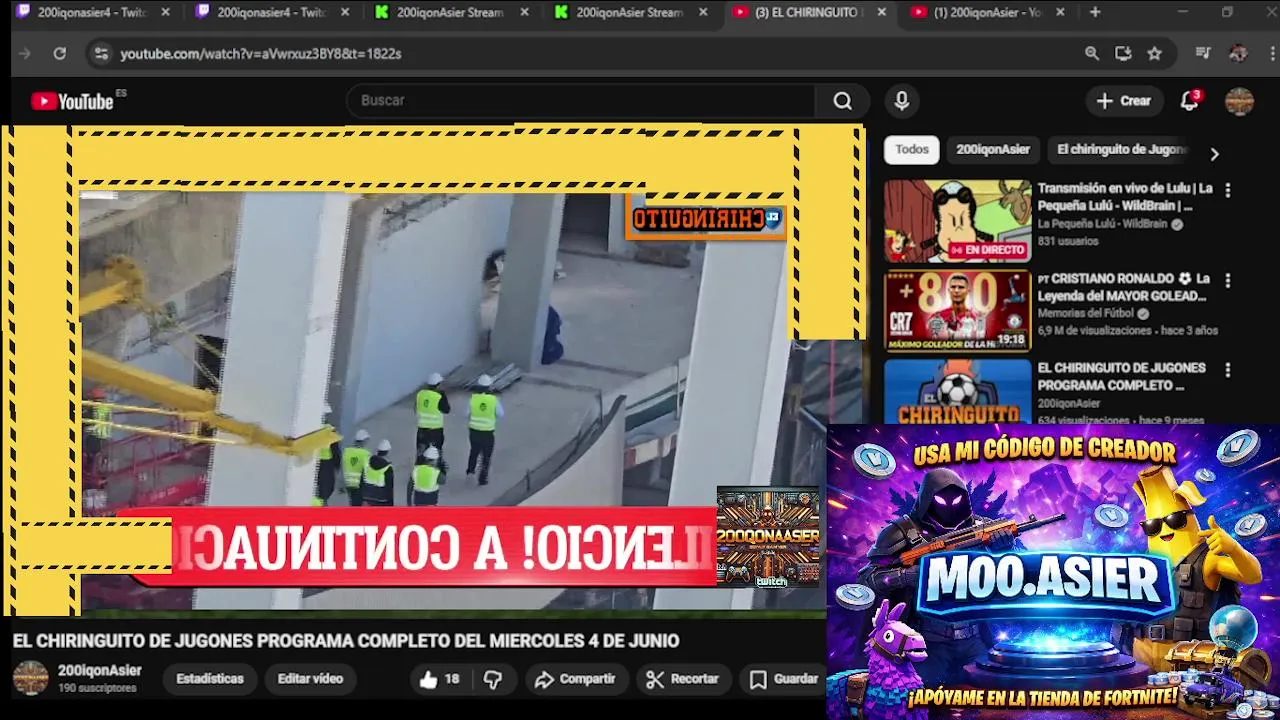Click the install/cast icon in address bar
Screen dimensions: 1280x720
point(1123,54)
